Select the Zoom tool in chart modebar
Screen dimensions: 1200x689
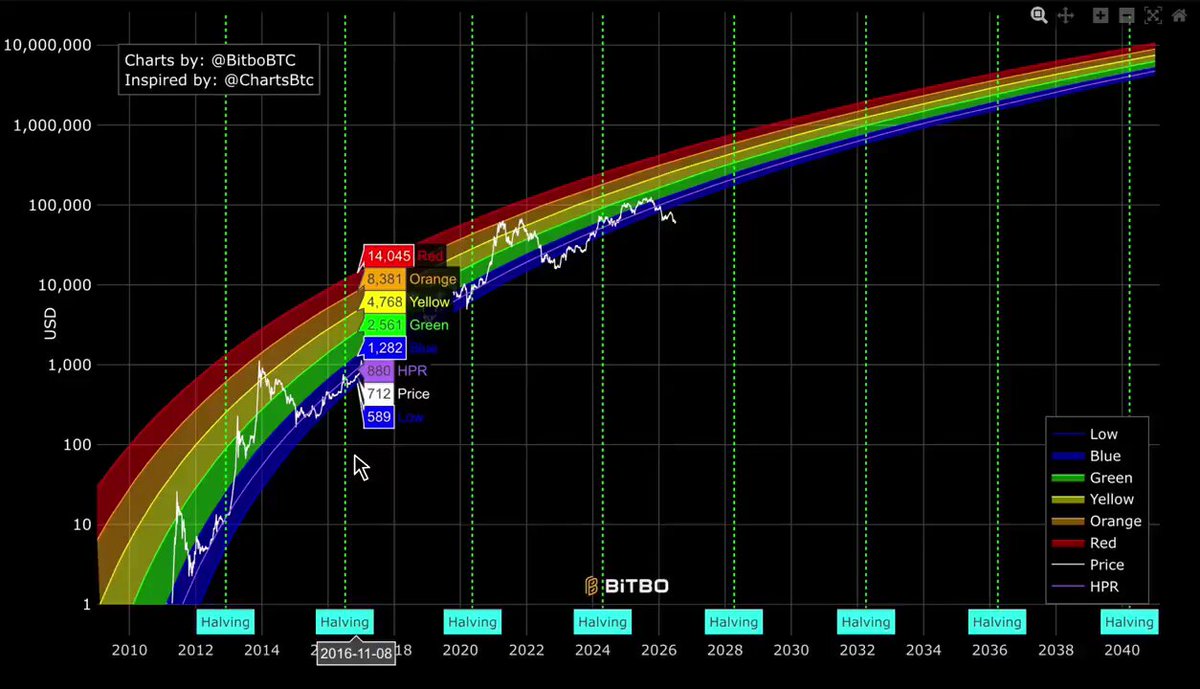1040,15
